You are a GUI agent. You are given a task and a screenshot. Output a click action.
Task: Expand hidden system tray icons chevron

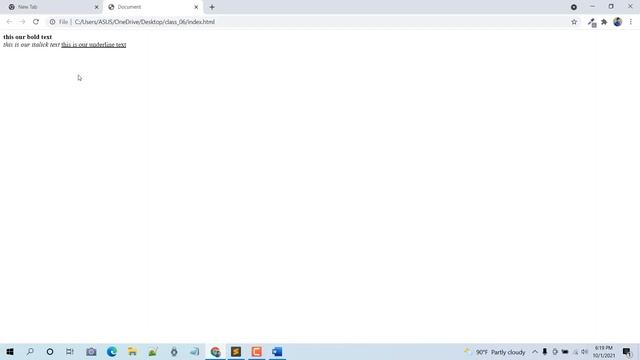[x=535, y=352]
